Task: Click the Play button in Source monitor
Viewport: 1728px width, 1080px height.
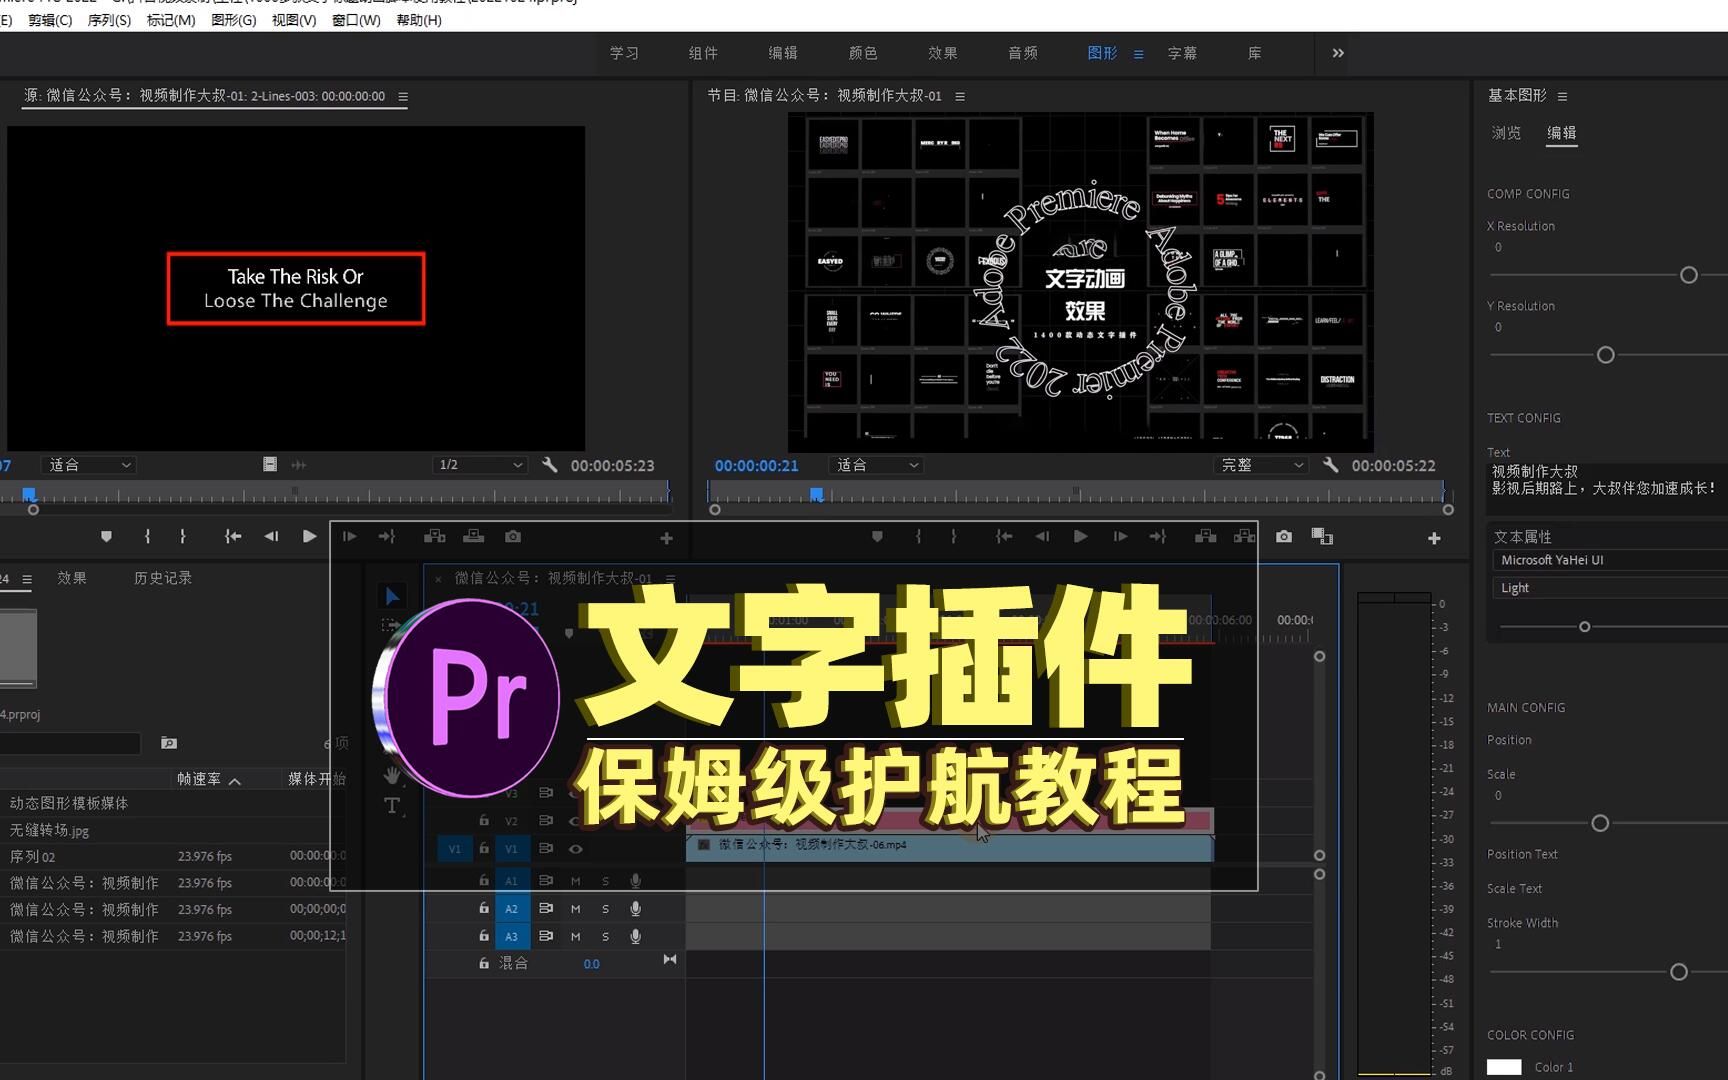Action: (x=309, y=537)
